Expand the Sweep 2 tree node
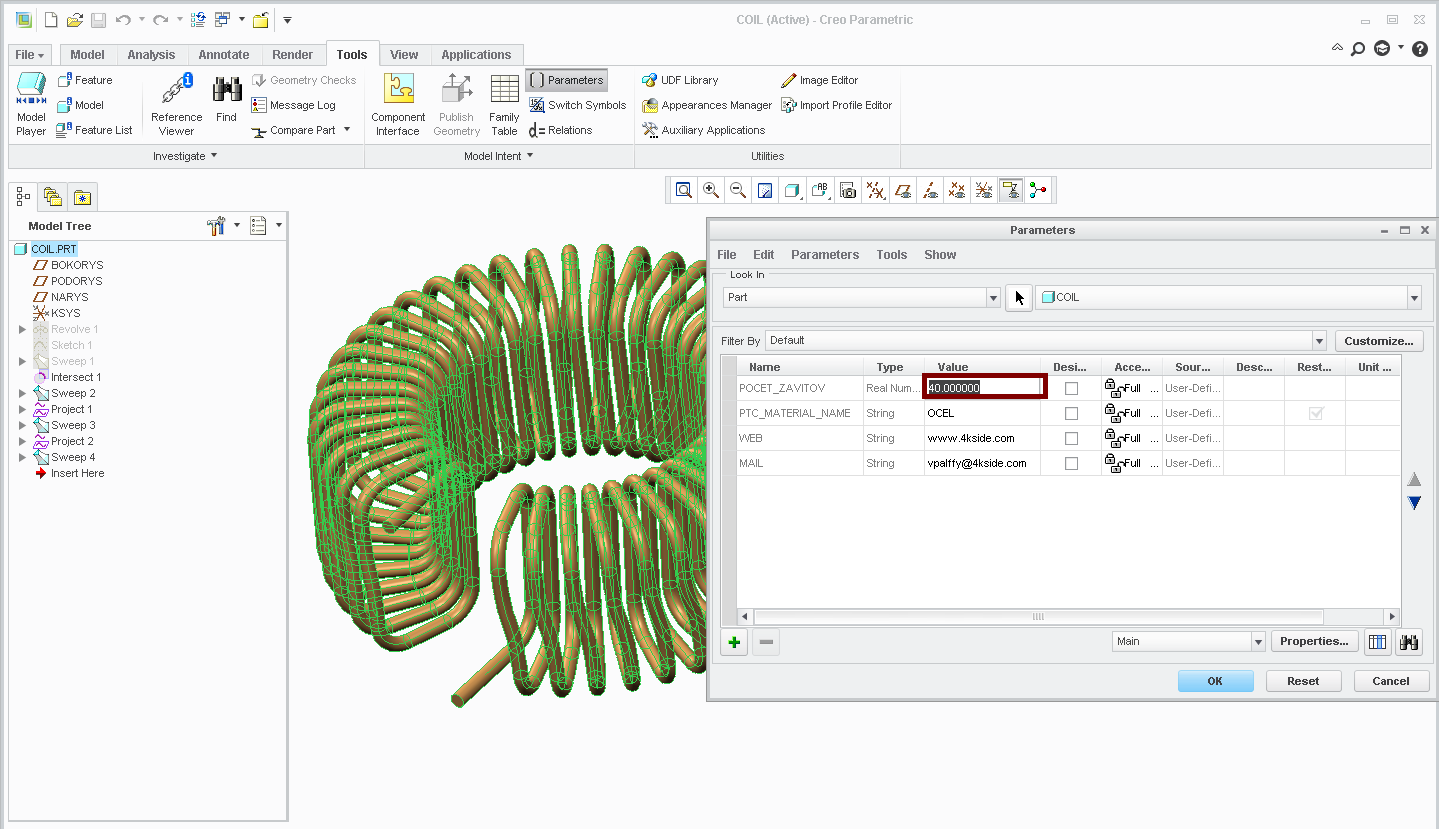 pyautogui.click(x=23, y=393)
